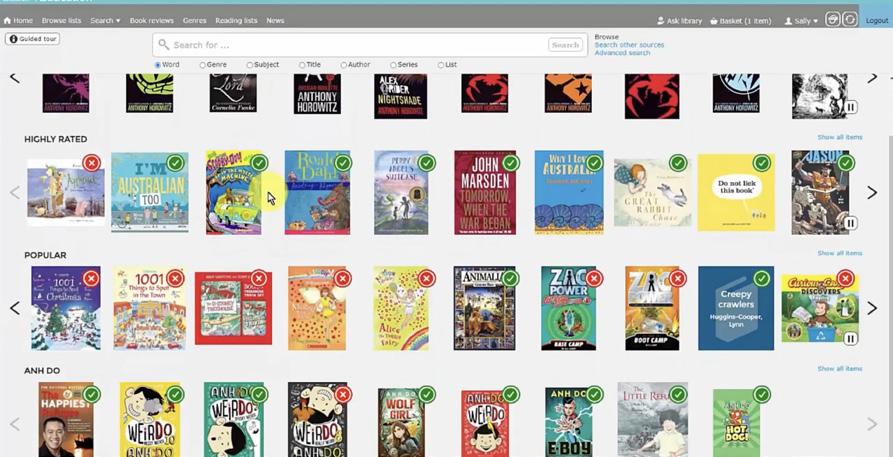893x457 pixels.
Task: Select the Genre search radio button
Action: point(202,65)
